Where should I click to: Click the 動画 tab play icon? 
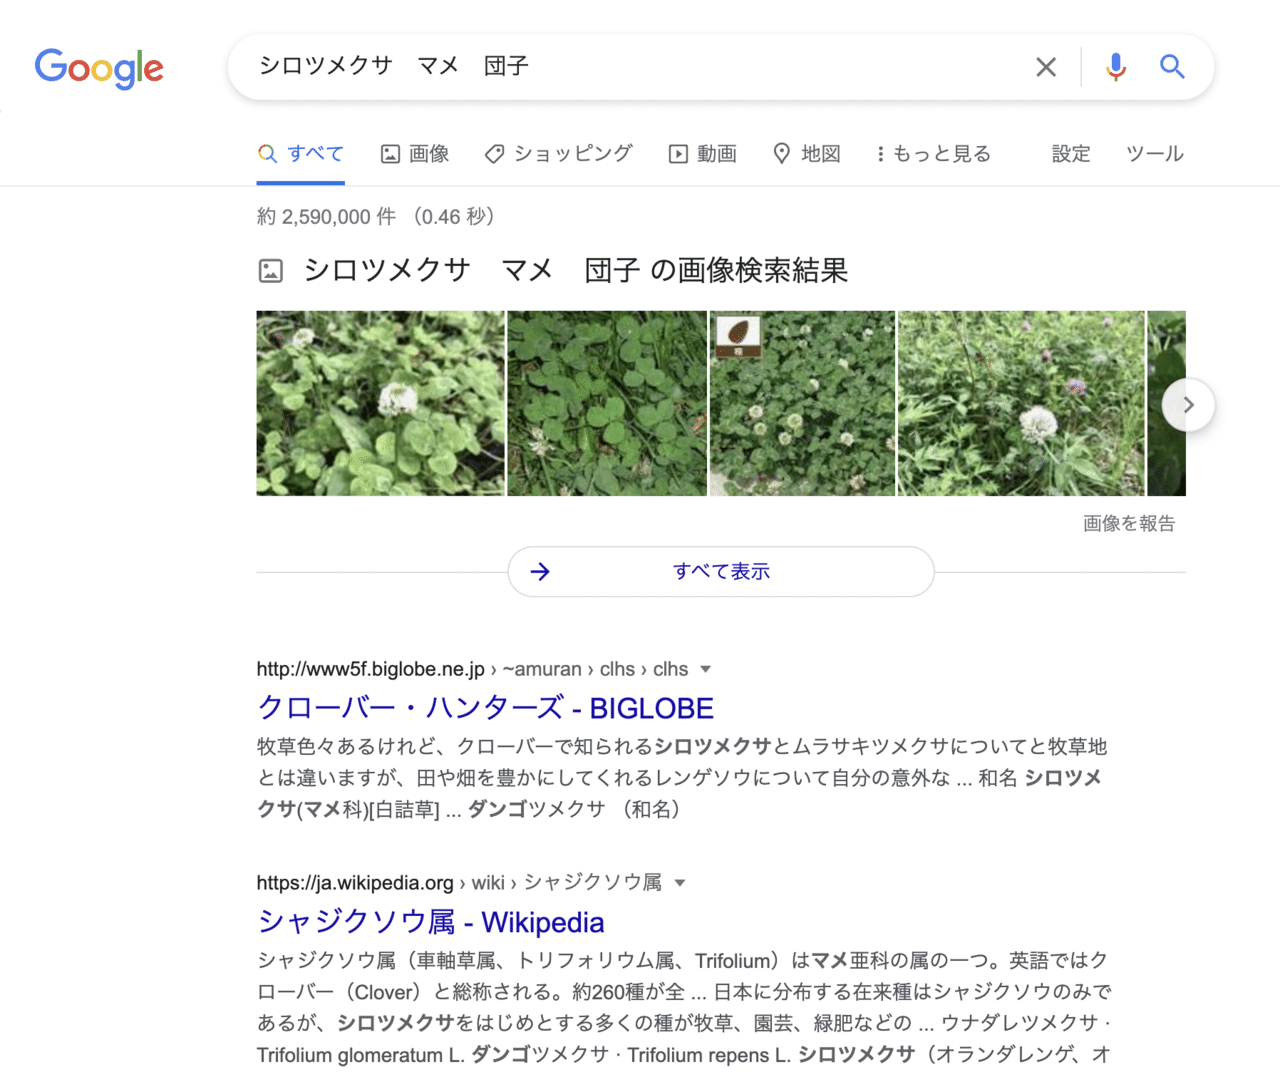[677, 153]
